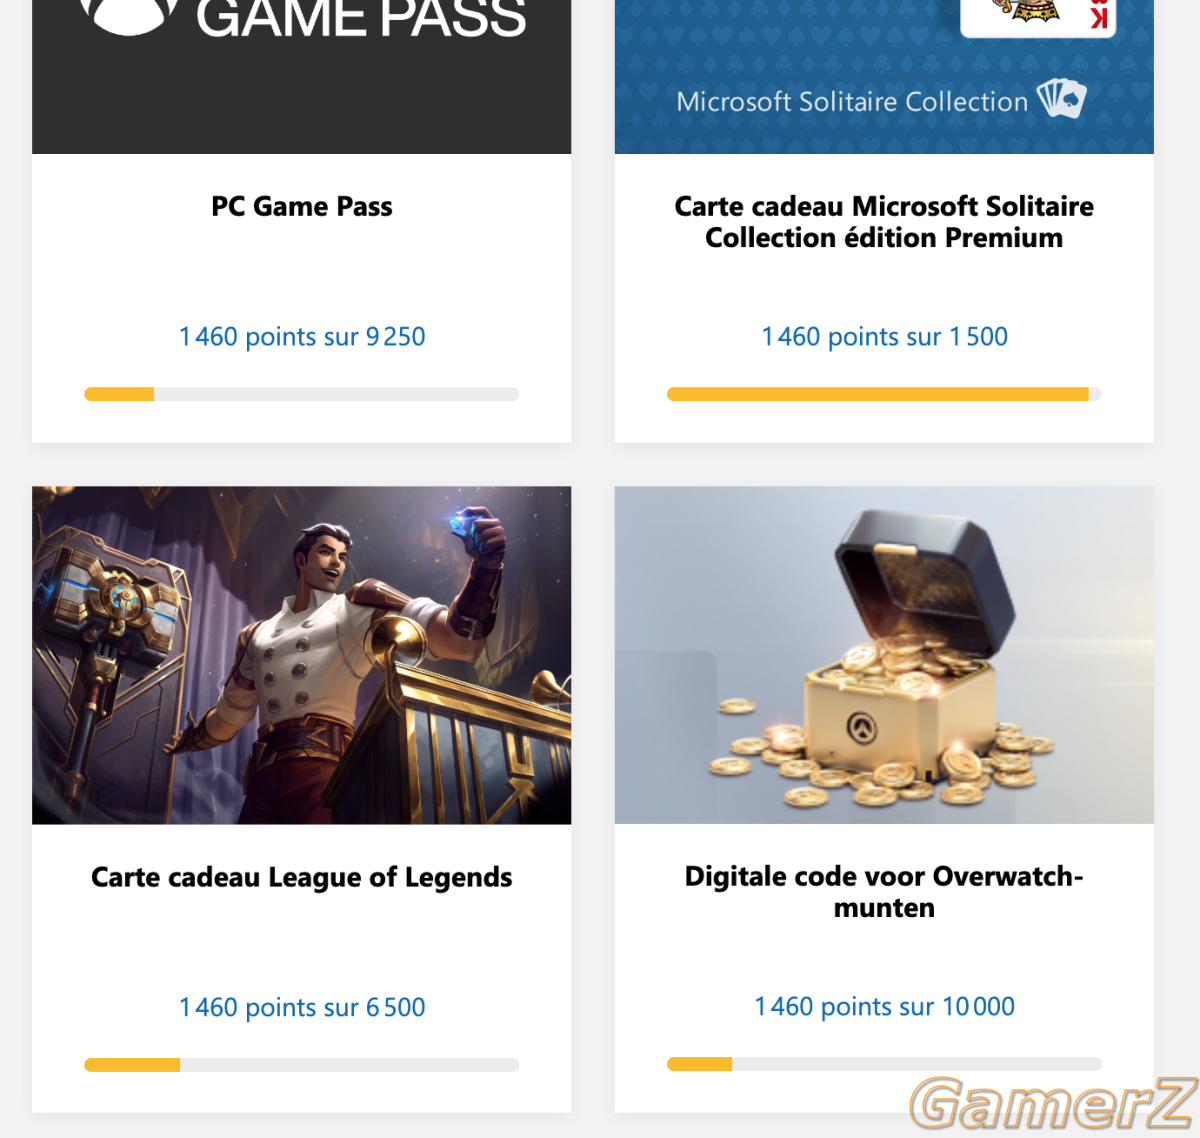Open the PC Game Pass reward title
1200x1138 pixels.
(302, 206)
